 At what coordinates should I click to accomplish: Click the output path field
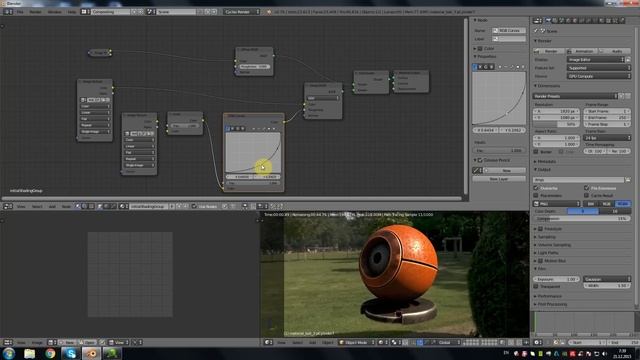click(578, 180)
